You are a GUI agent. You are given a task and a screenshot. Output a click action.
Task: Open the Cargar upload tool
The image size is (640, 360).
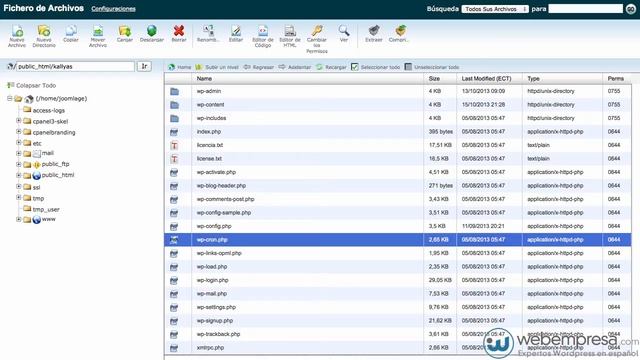tap(125, 31)
